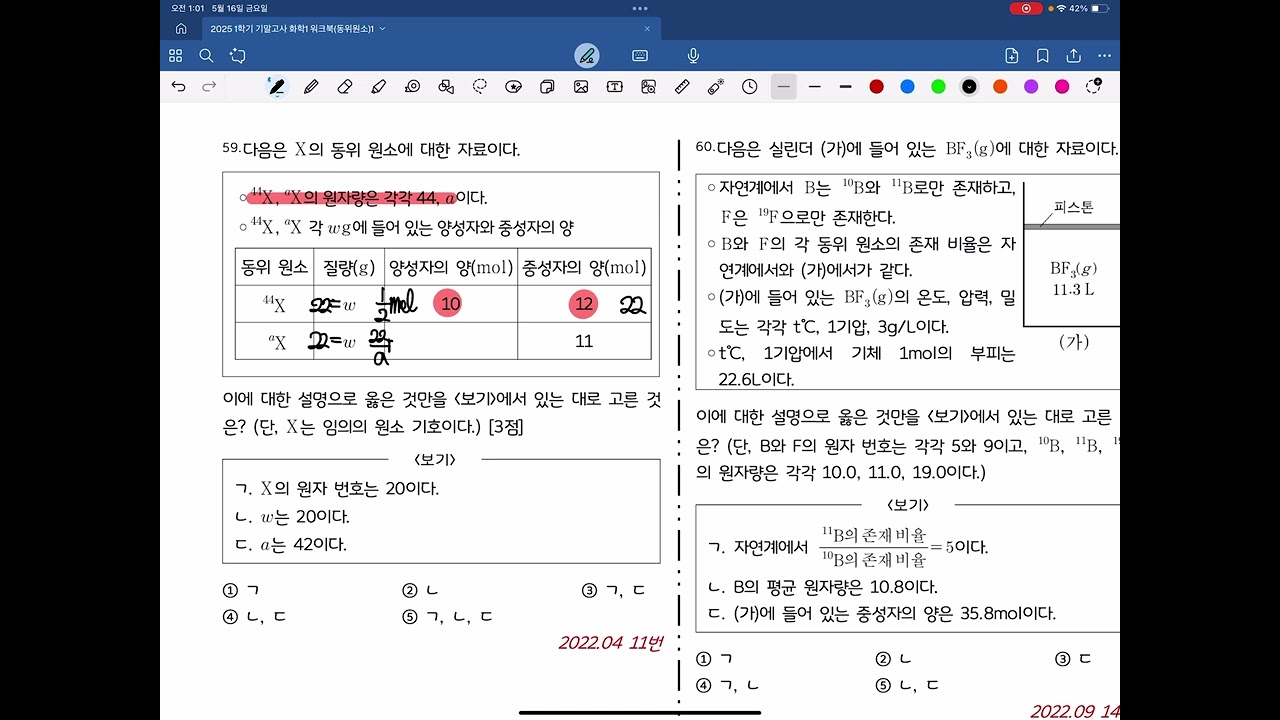Toggle the handwriting pen input mode
Viewport: 1280px width, 720px height.
(587, 56)
